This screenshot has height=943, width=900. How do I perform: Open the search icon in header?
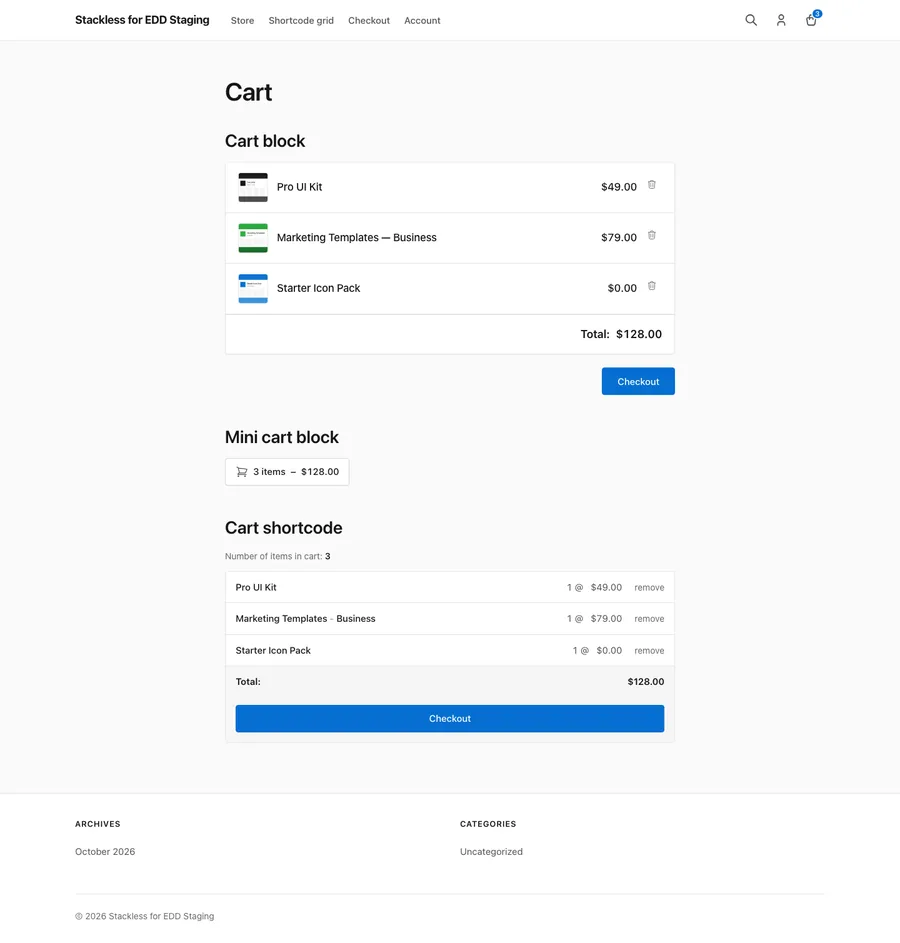[751, 20]
